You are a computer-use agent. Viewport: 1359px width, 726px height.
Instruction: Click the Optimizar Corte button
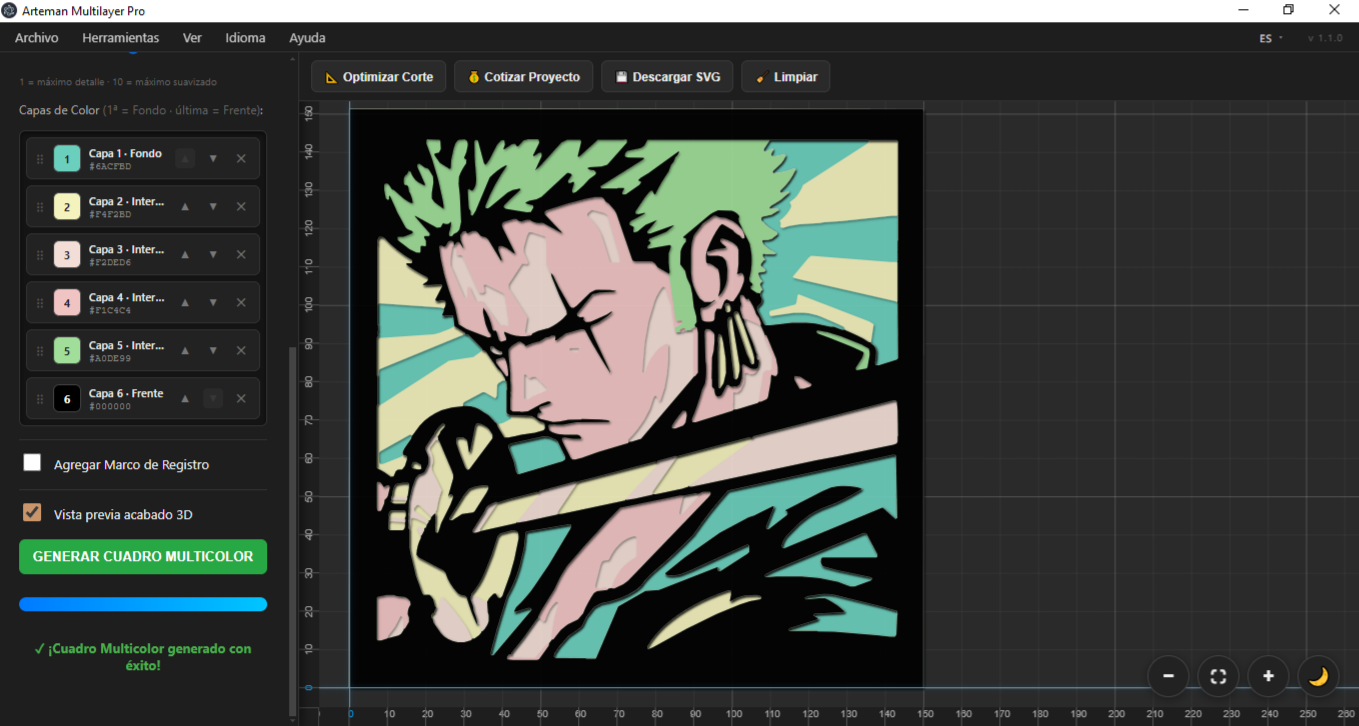(x=379, y=77)
